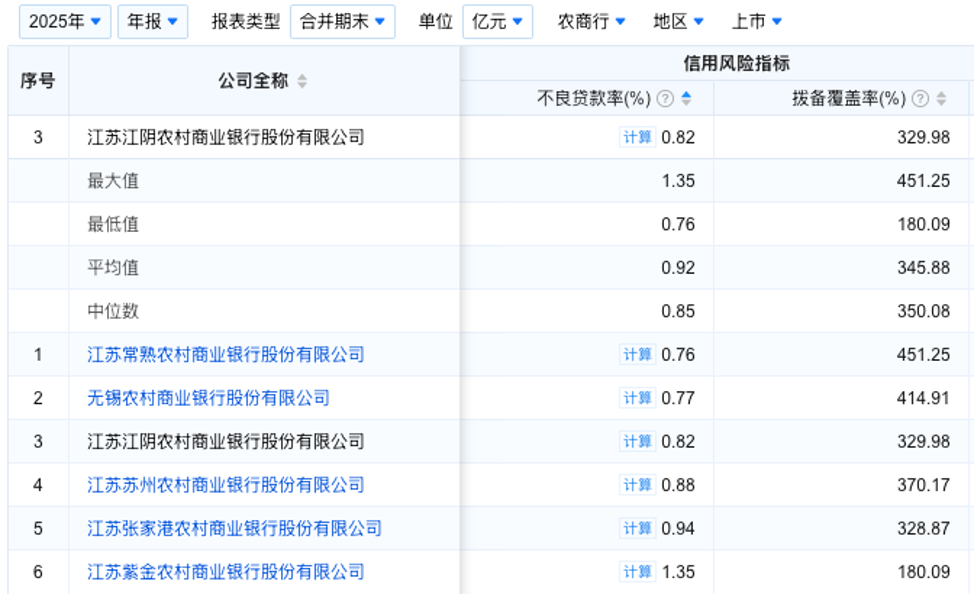974x594 pixels.
Task: Sort by 不良贷款率(%) sort arrows
Action: [686, 98]
